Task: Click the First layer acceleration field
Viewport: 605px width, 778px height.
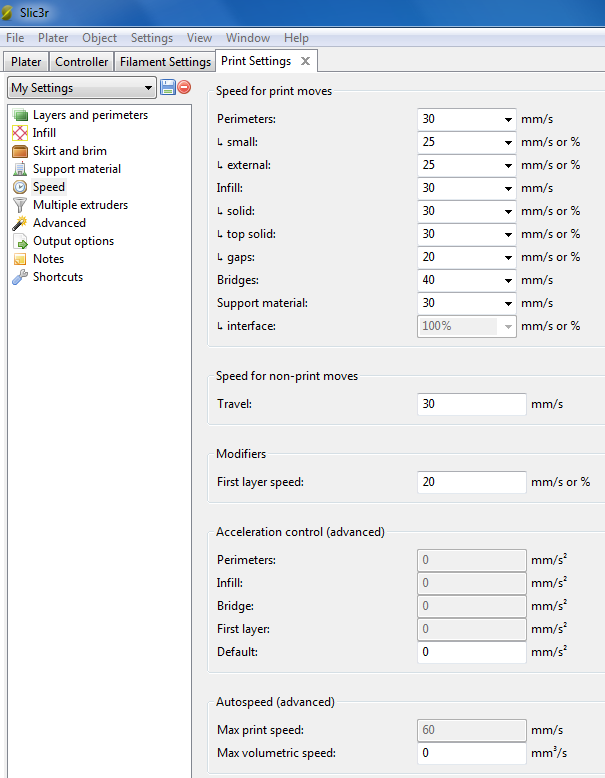Action: [x=471, y=629]
